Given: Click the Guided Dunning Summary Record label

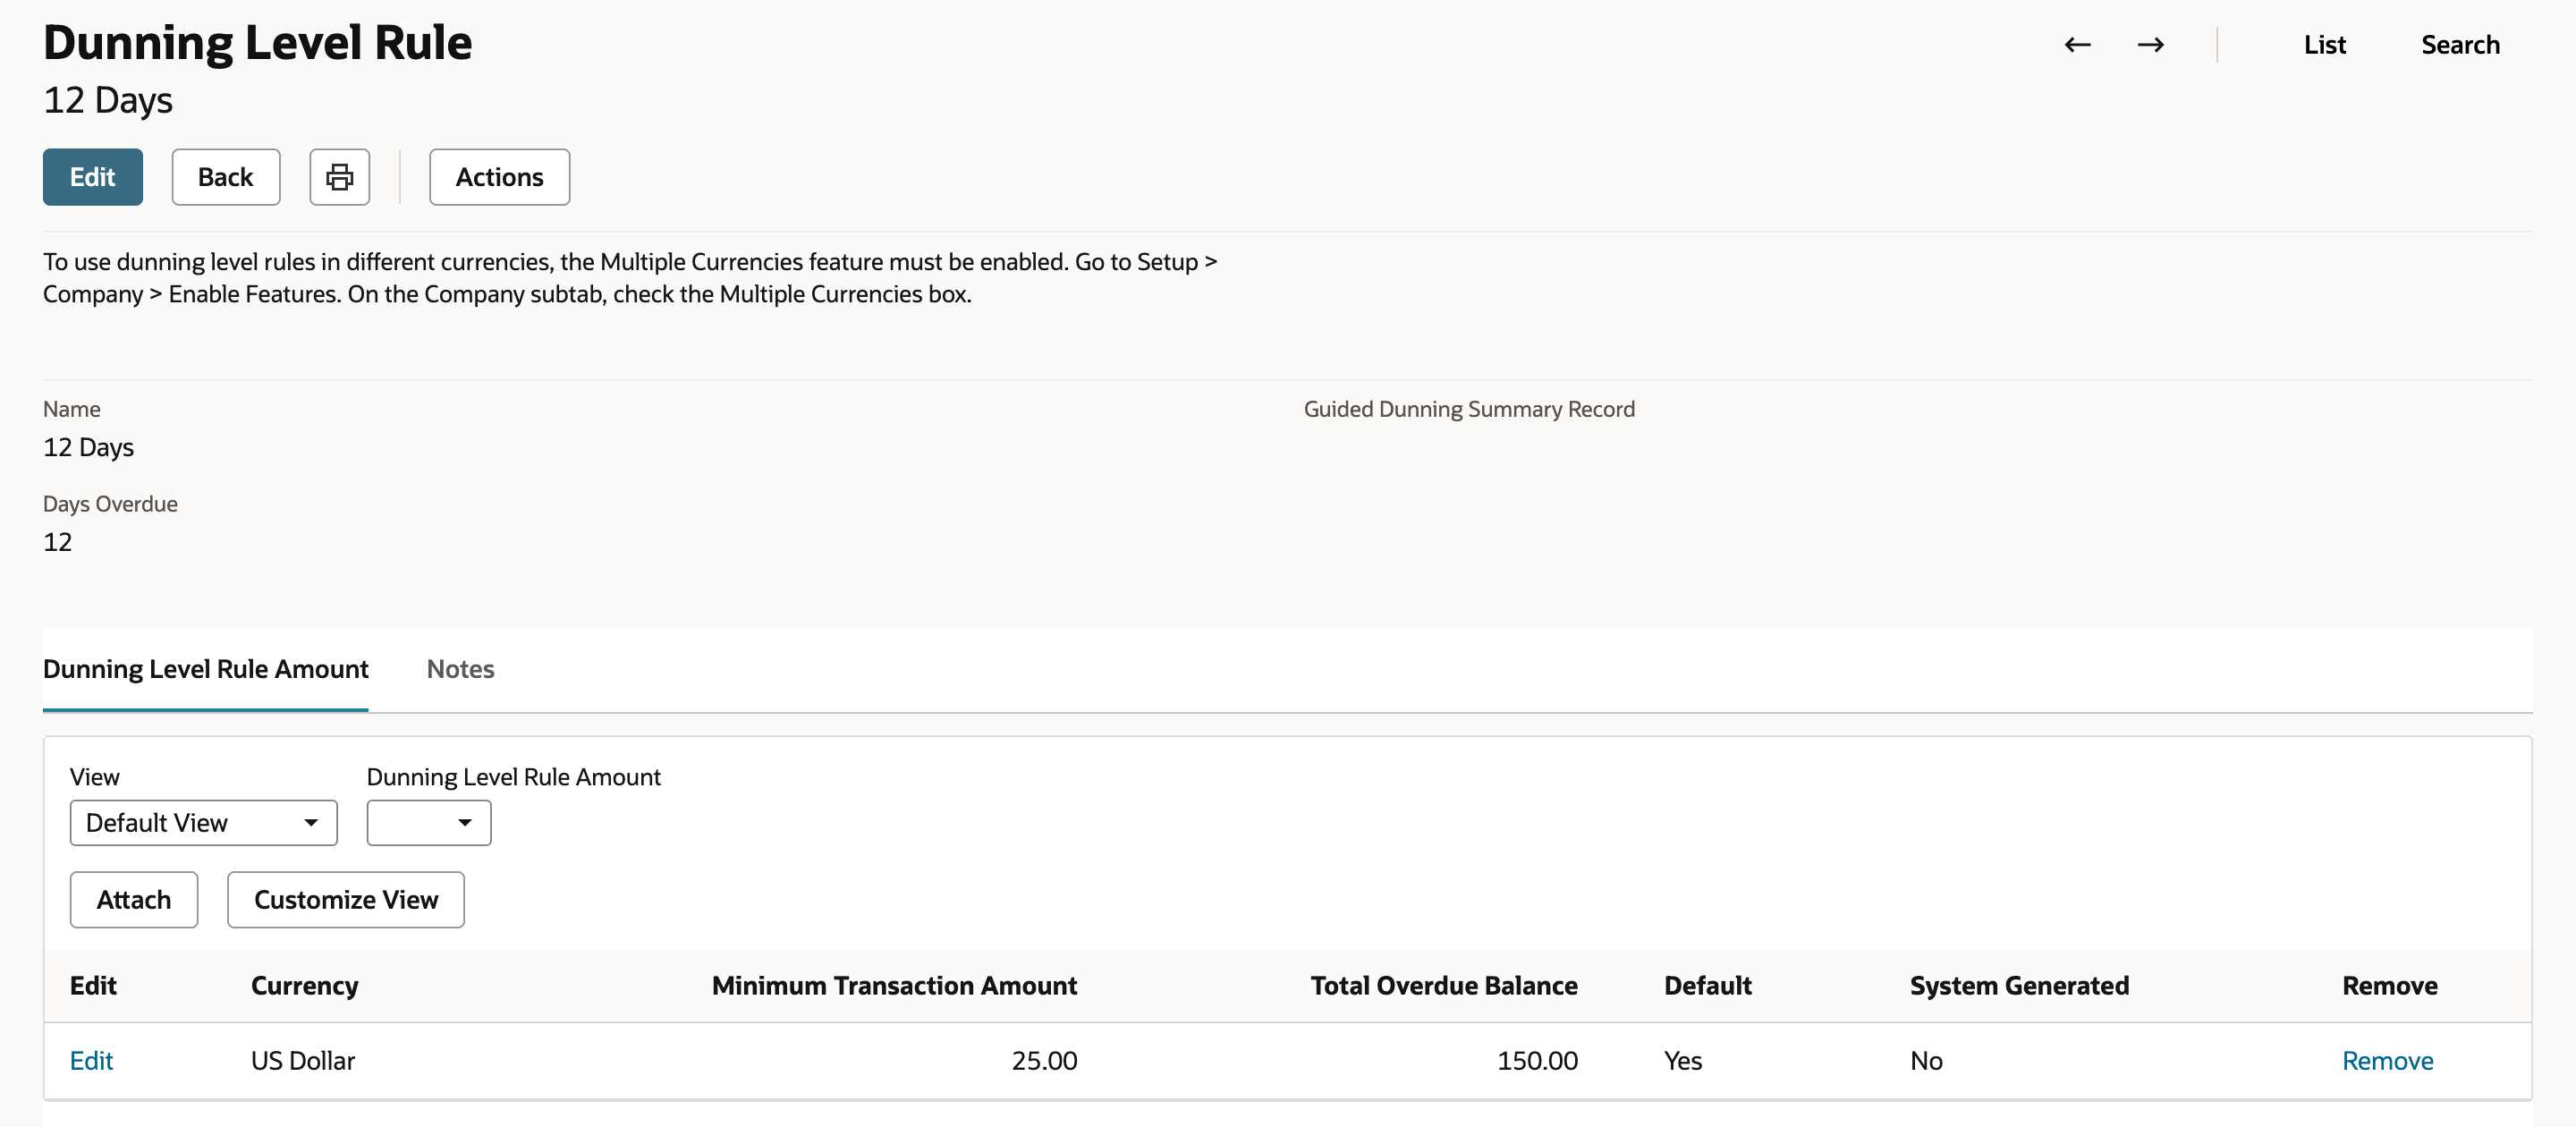Looking at the screenshot, I should 1469,409.
